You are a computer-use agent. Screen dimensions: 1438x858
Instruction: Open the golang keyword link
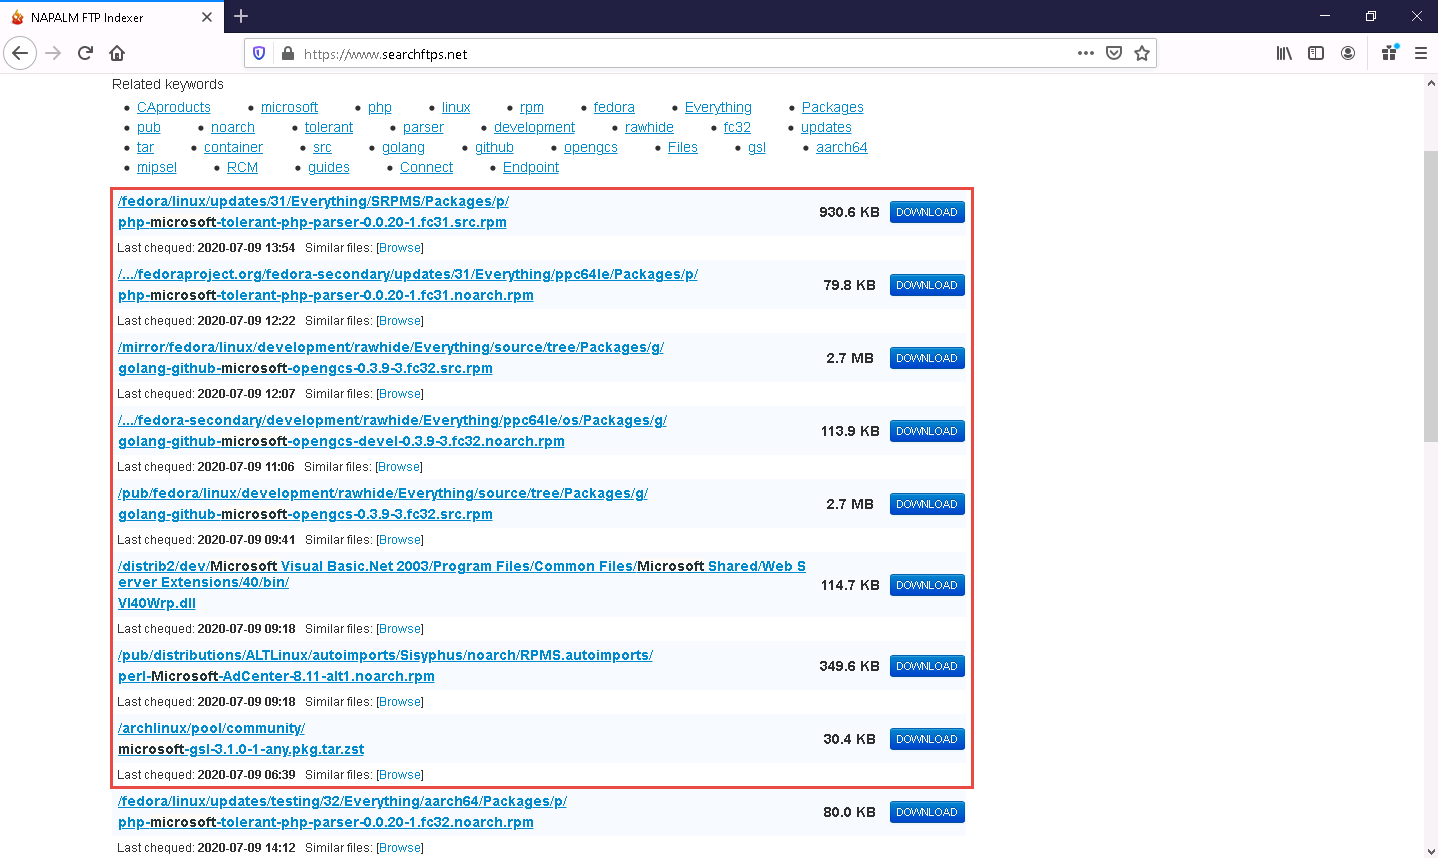coord(403,147)
